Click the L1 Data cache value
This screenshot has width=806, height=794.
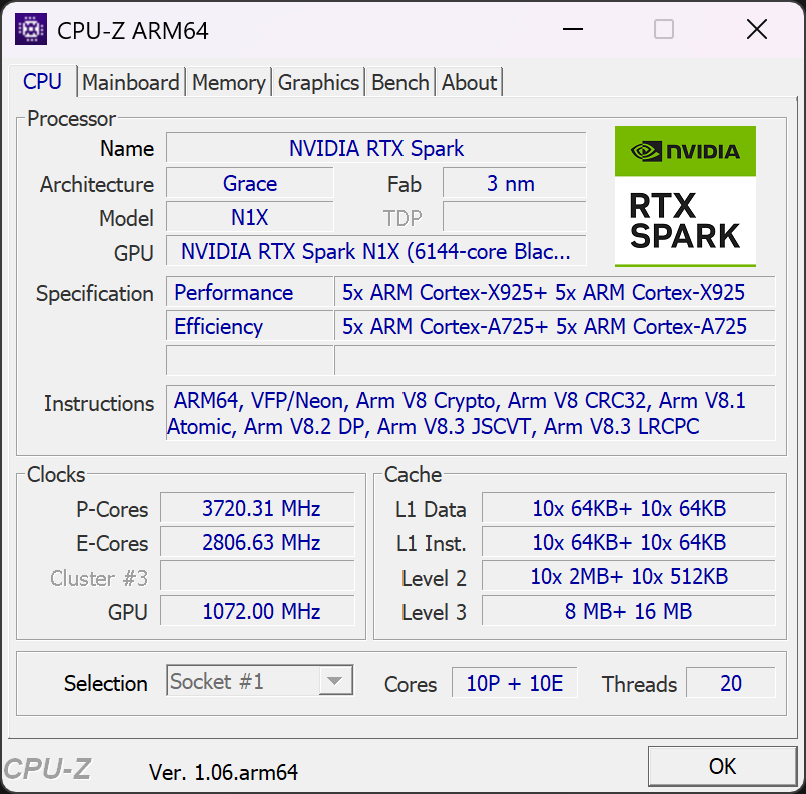click(629, 508)
